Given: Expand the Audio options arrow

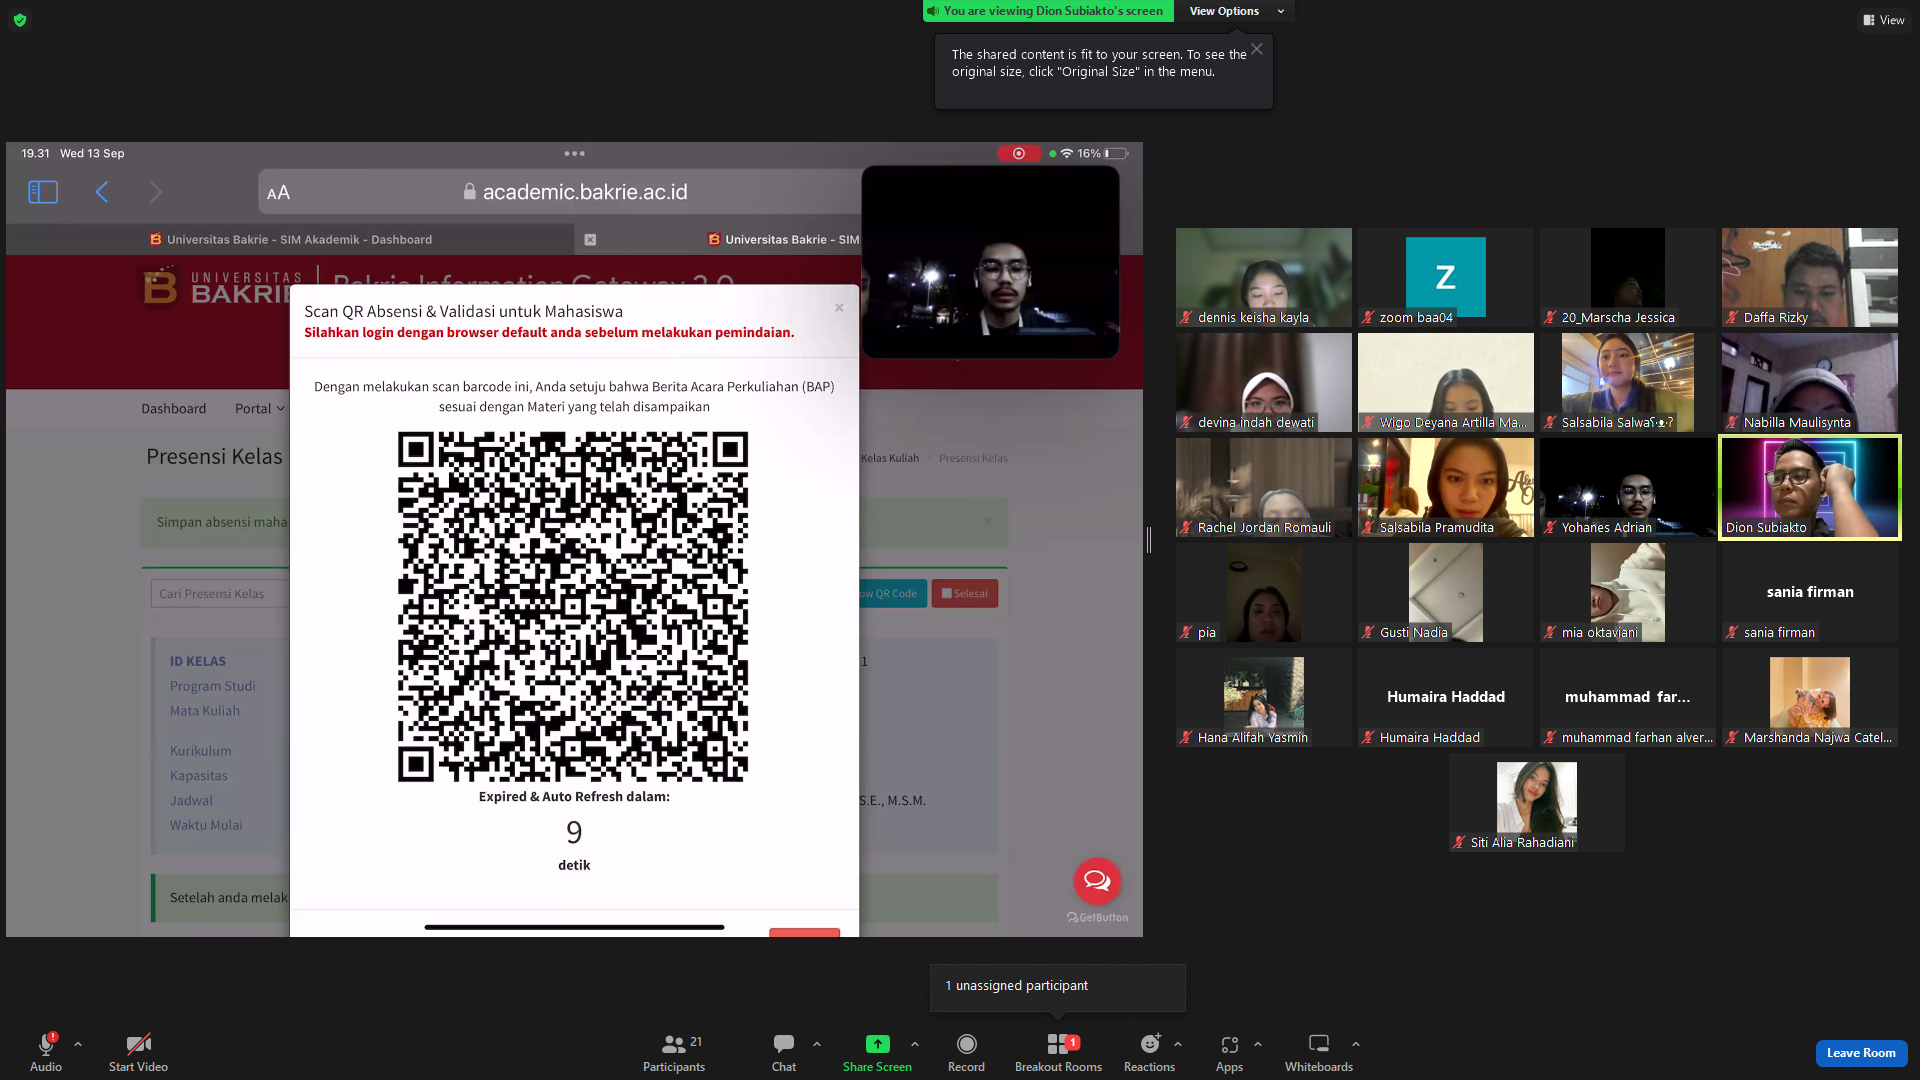Looking at the screenshot, I should [78, 1044].
